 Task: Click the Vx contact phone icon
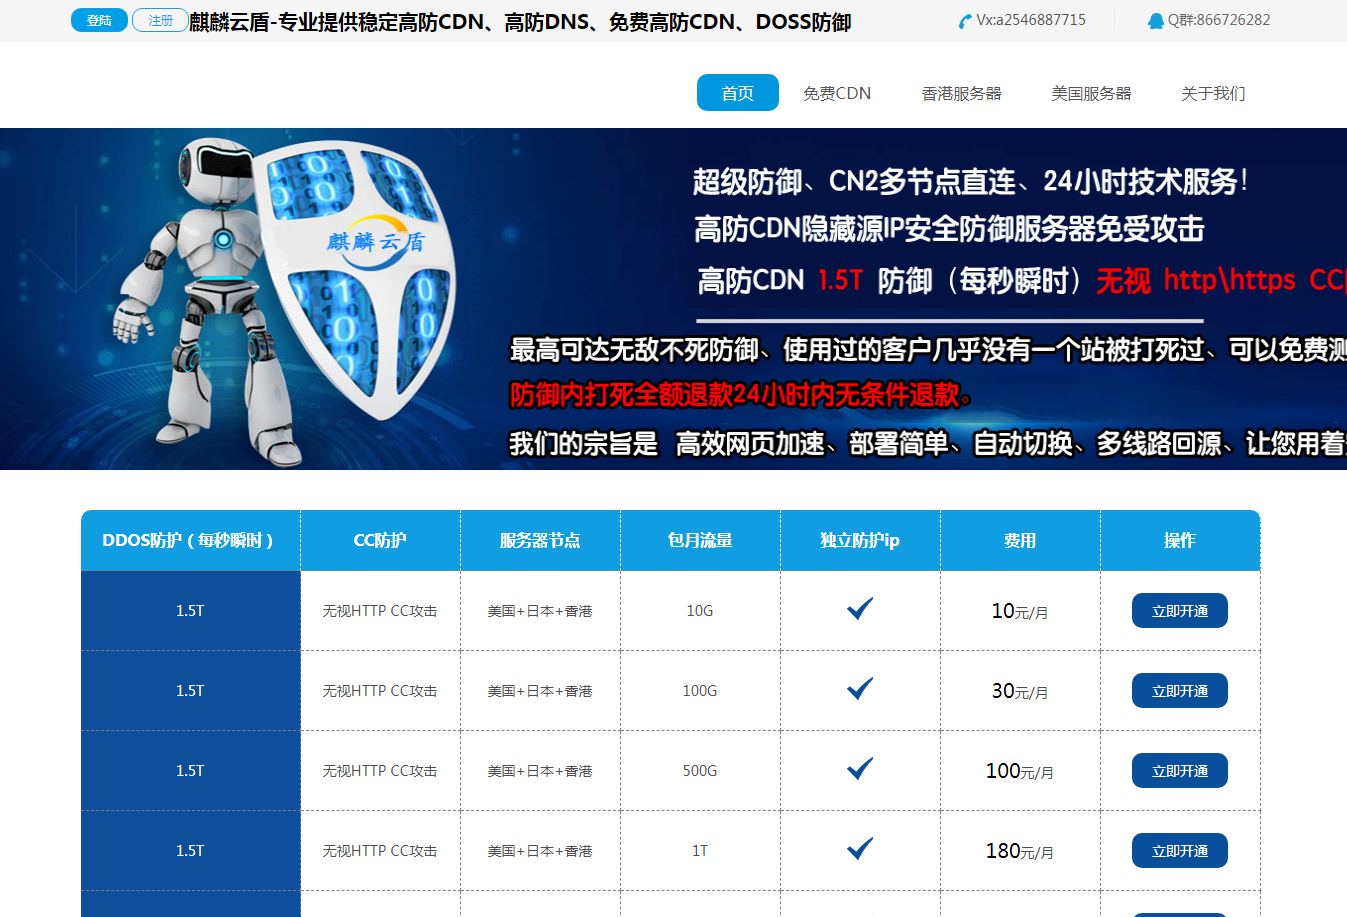(964, 21)
